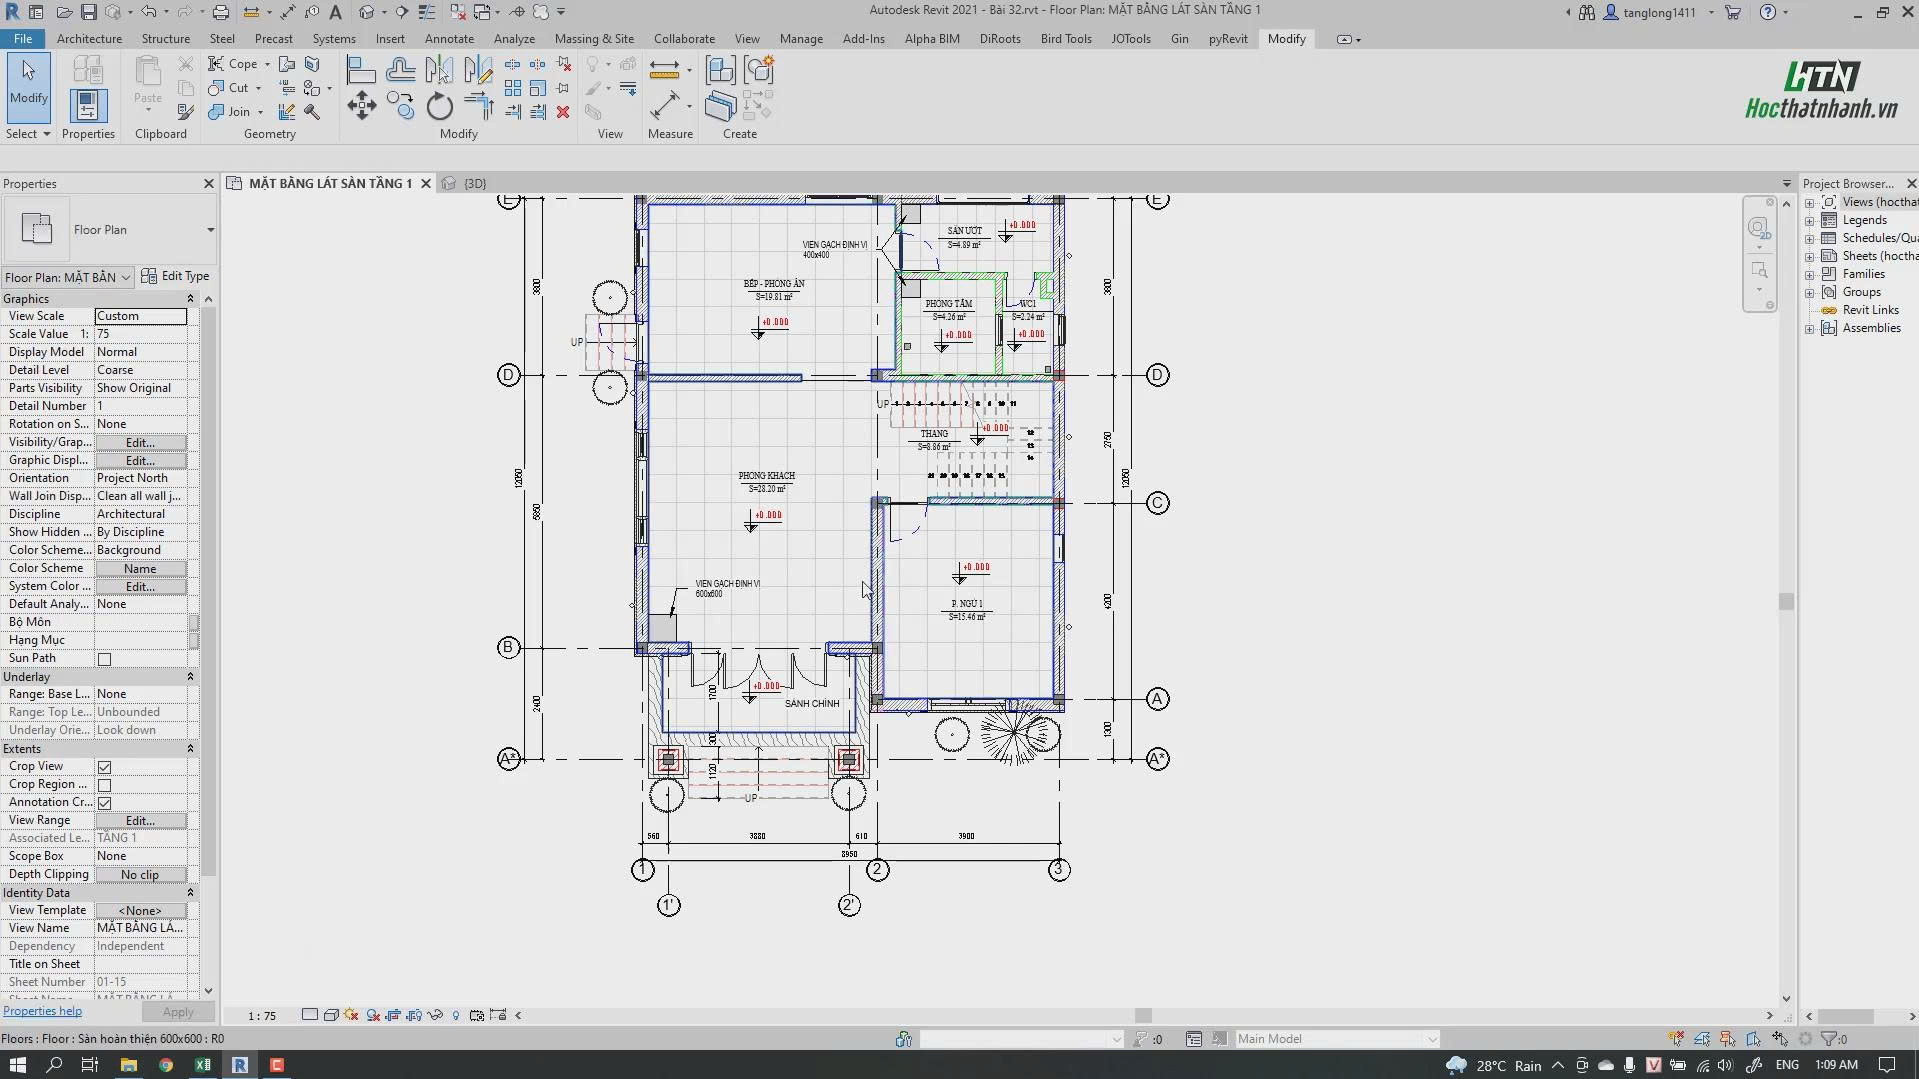Screen dimensions: 1919x1079
Task: Click the Offset tool icon
Action: [x=401, y=70]
